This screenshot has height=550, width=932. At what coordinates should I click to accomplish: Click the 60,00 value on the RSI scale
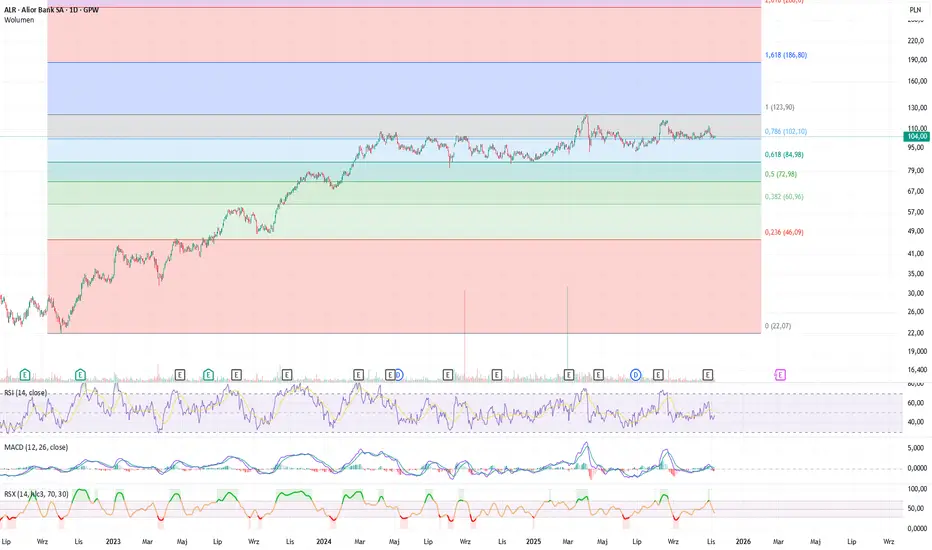tap(916, 403)
